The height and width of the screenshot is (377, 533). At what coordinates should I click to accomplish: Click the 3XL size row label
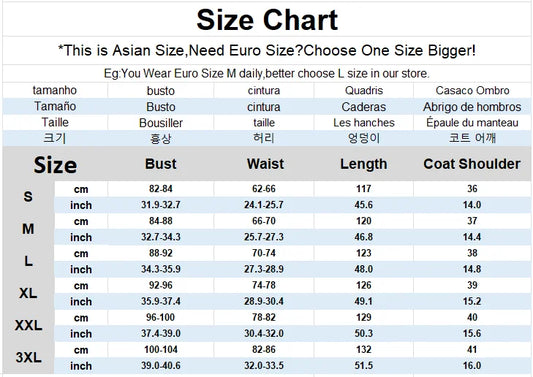pos(29,357)
